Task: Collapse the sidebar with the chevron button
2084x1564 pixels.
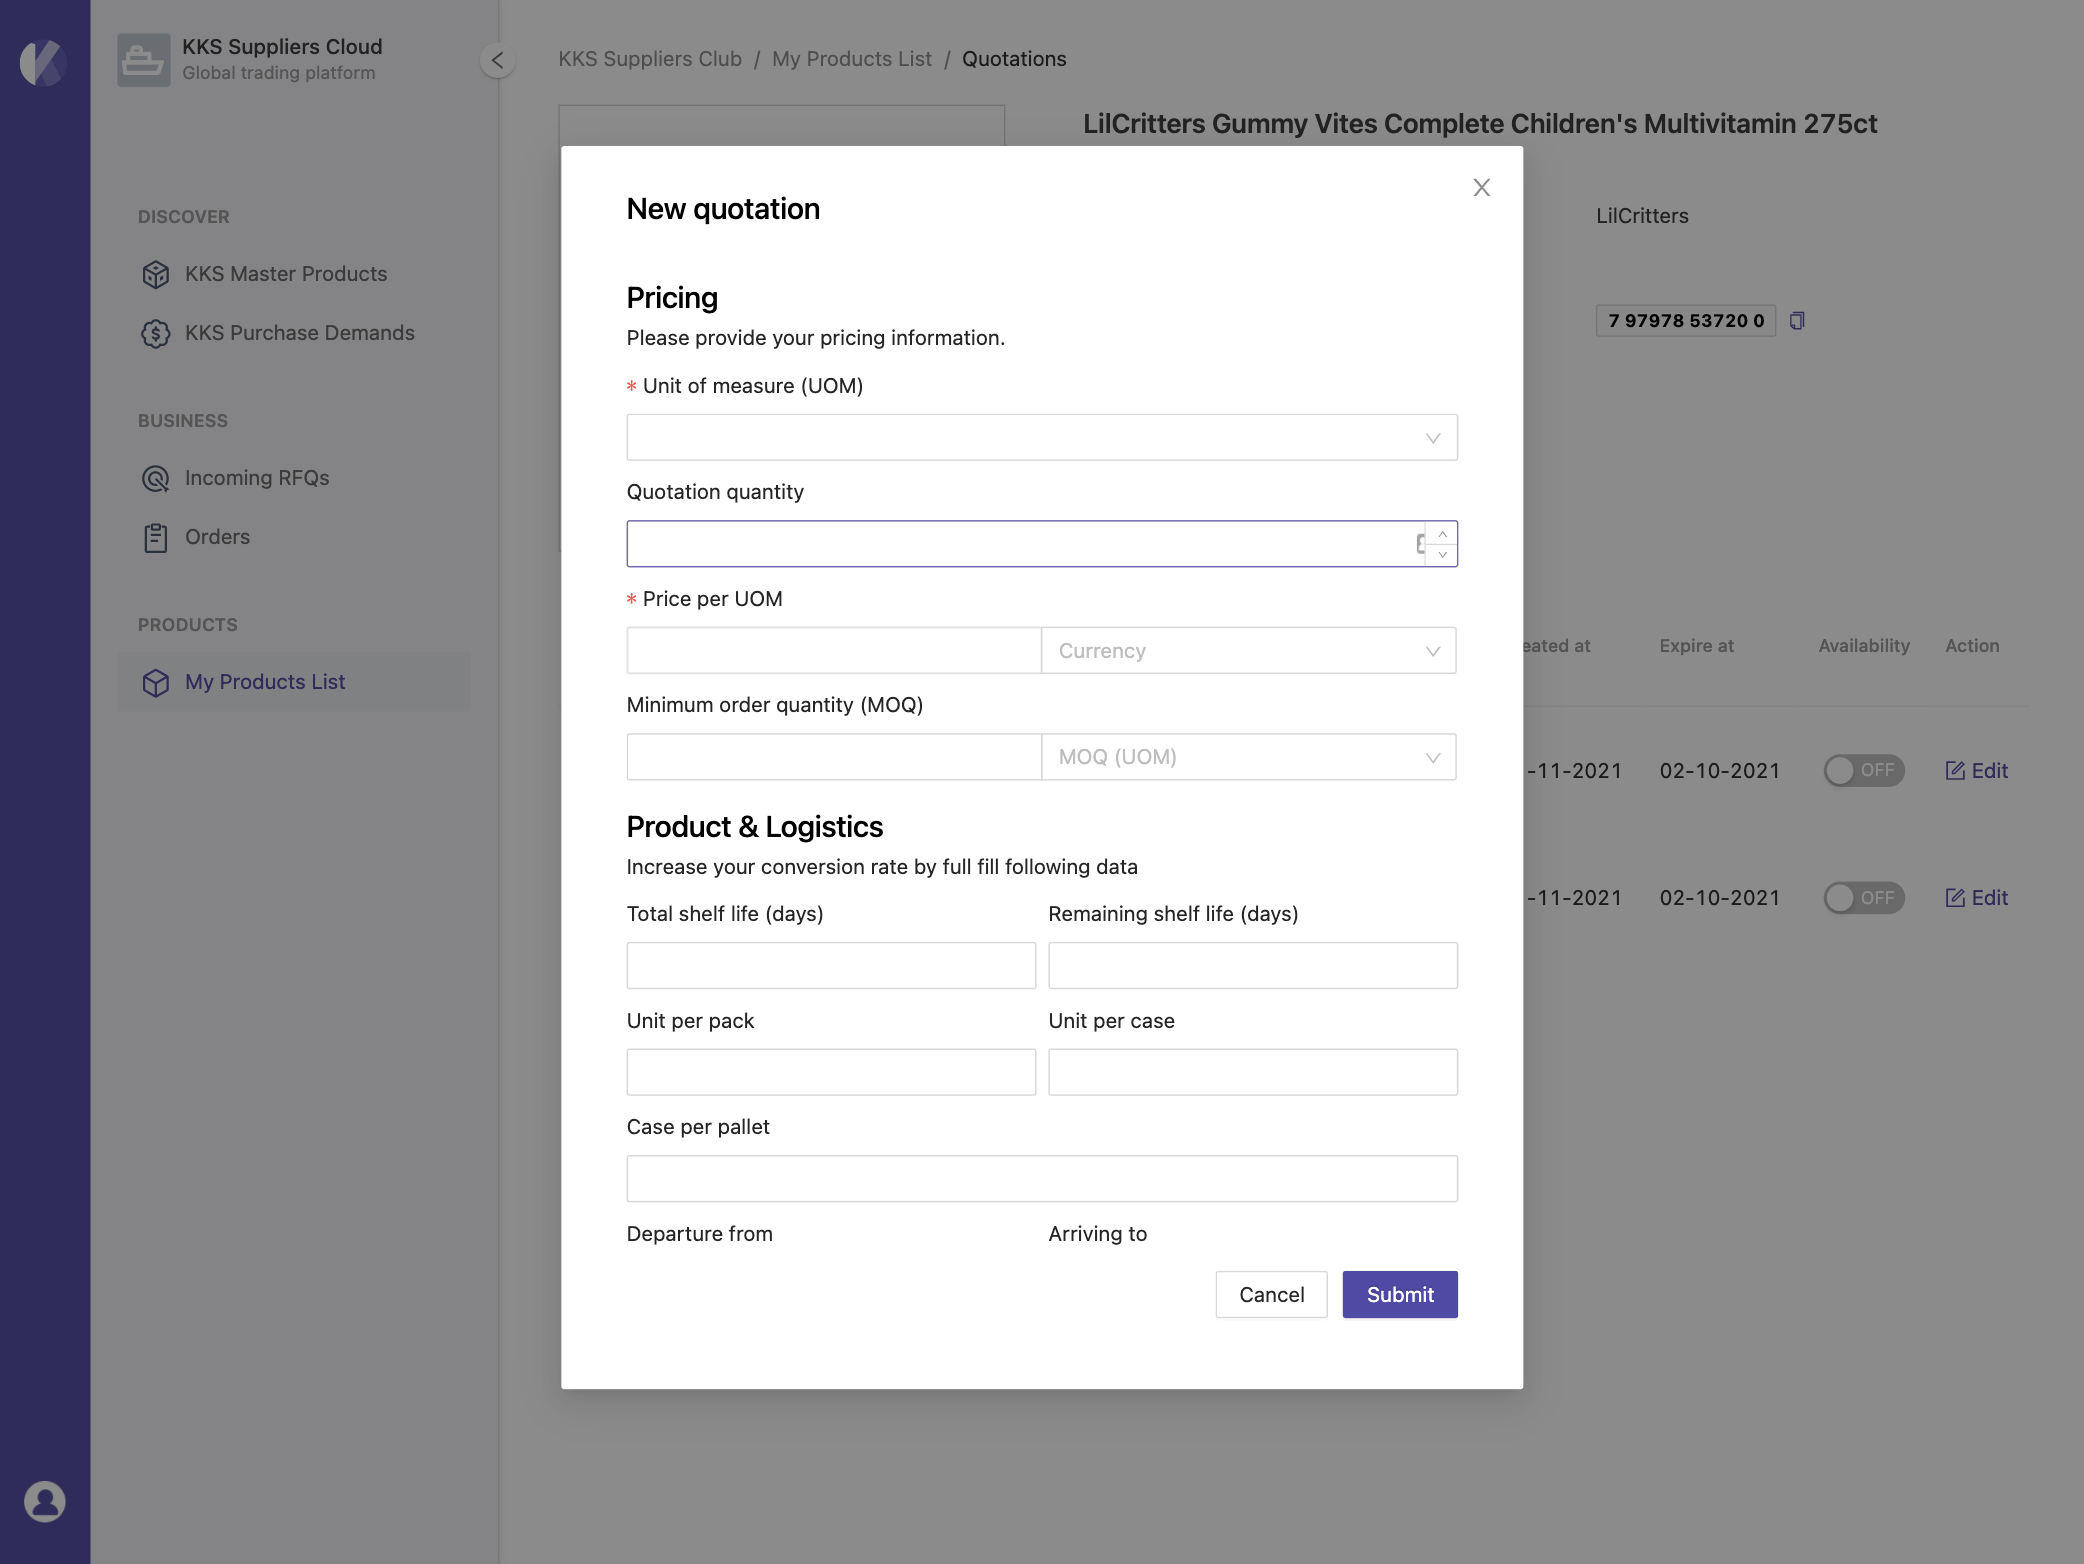Action: 497,60
